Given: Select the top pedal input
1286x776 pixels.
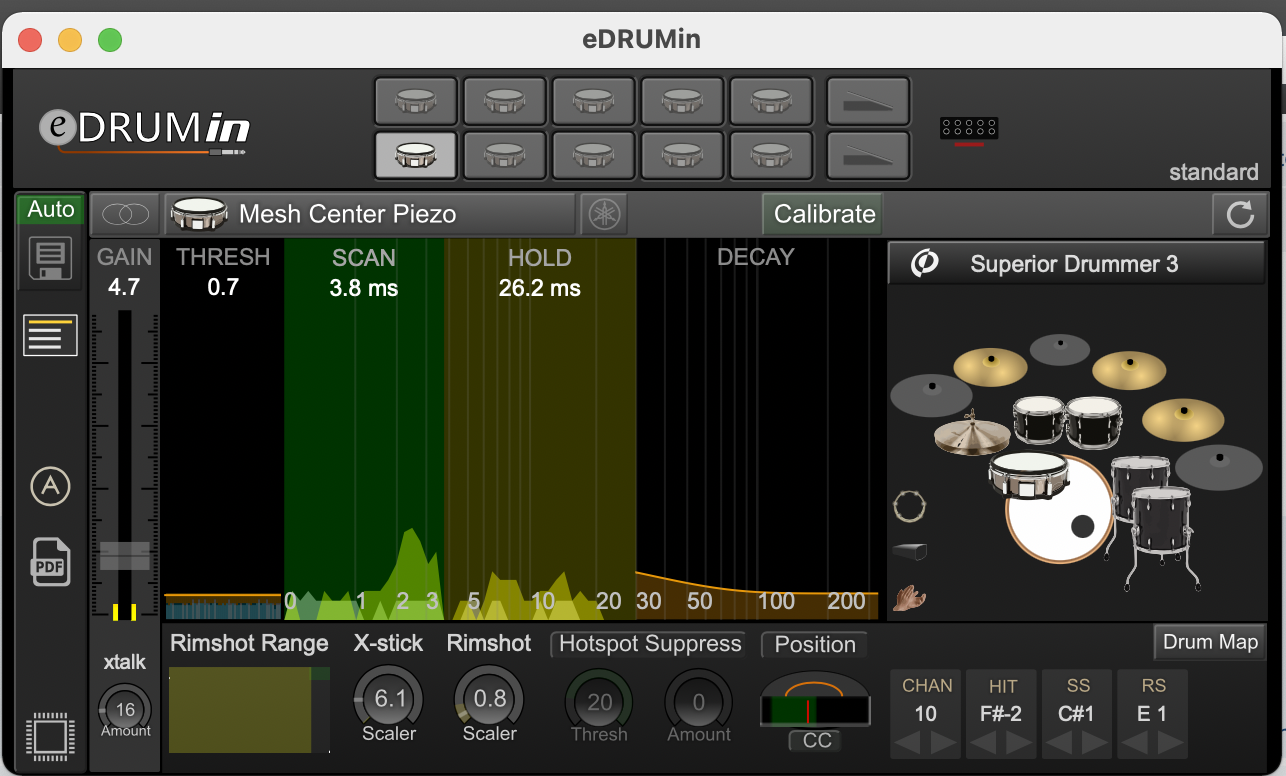Looking at the screenshot, I should (869, 101).
